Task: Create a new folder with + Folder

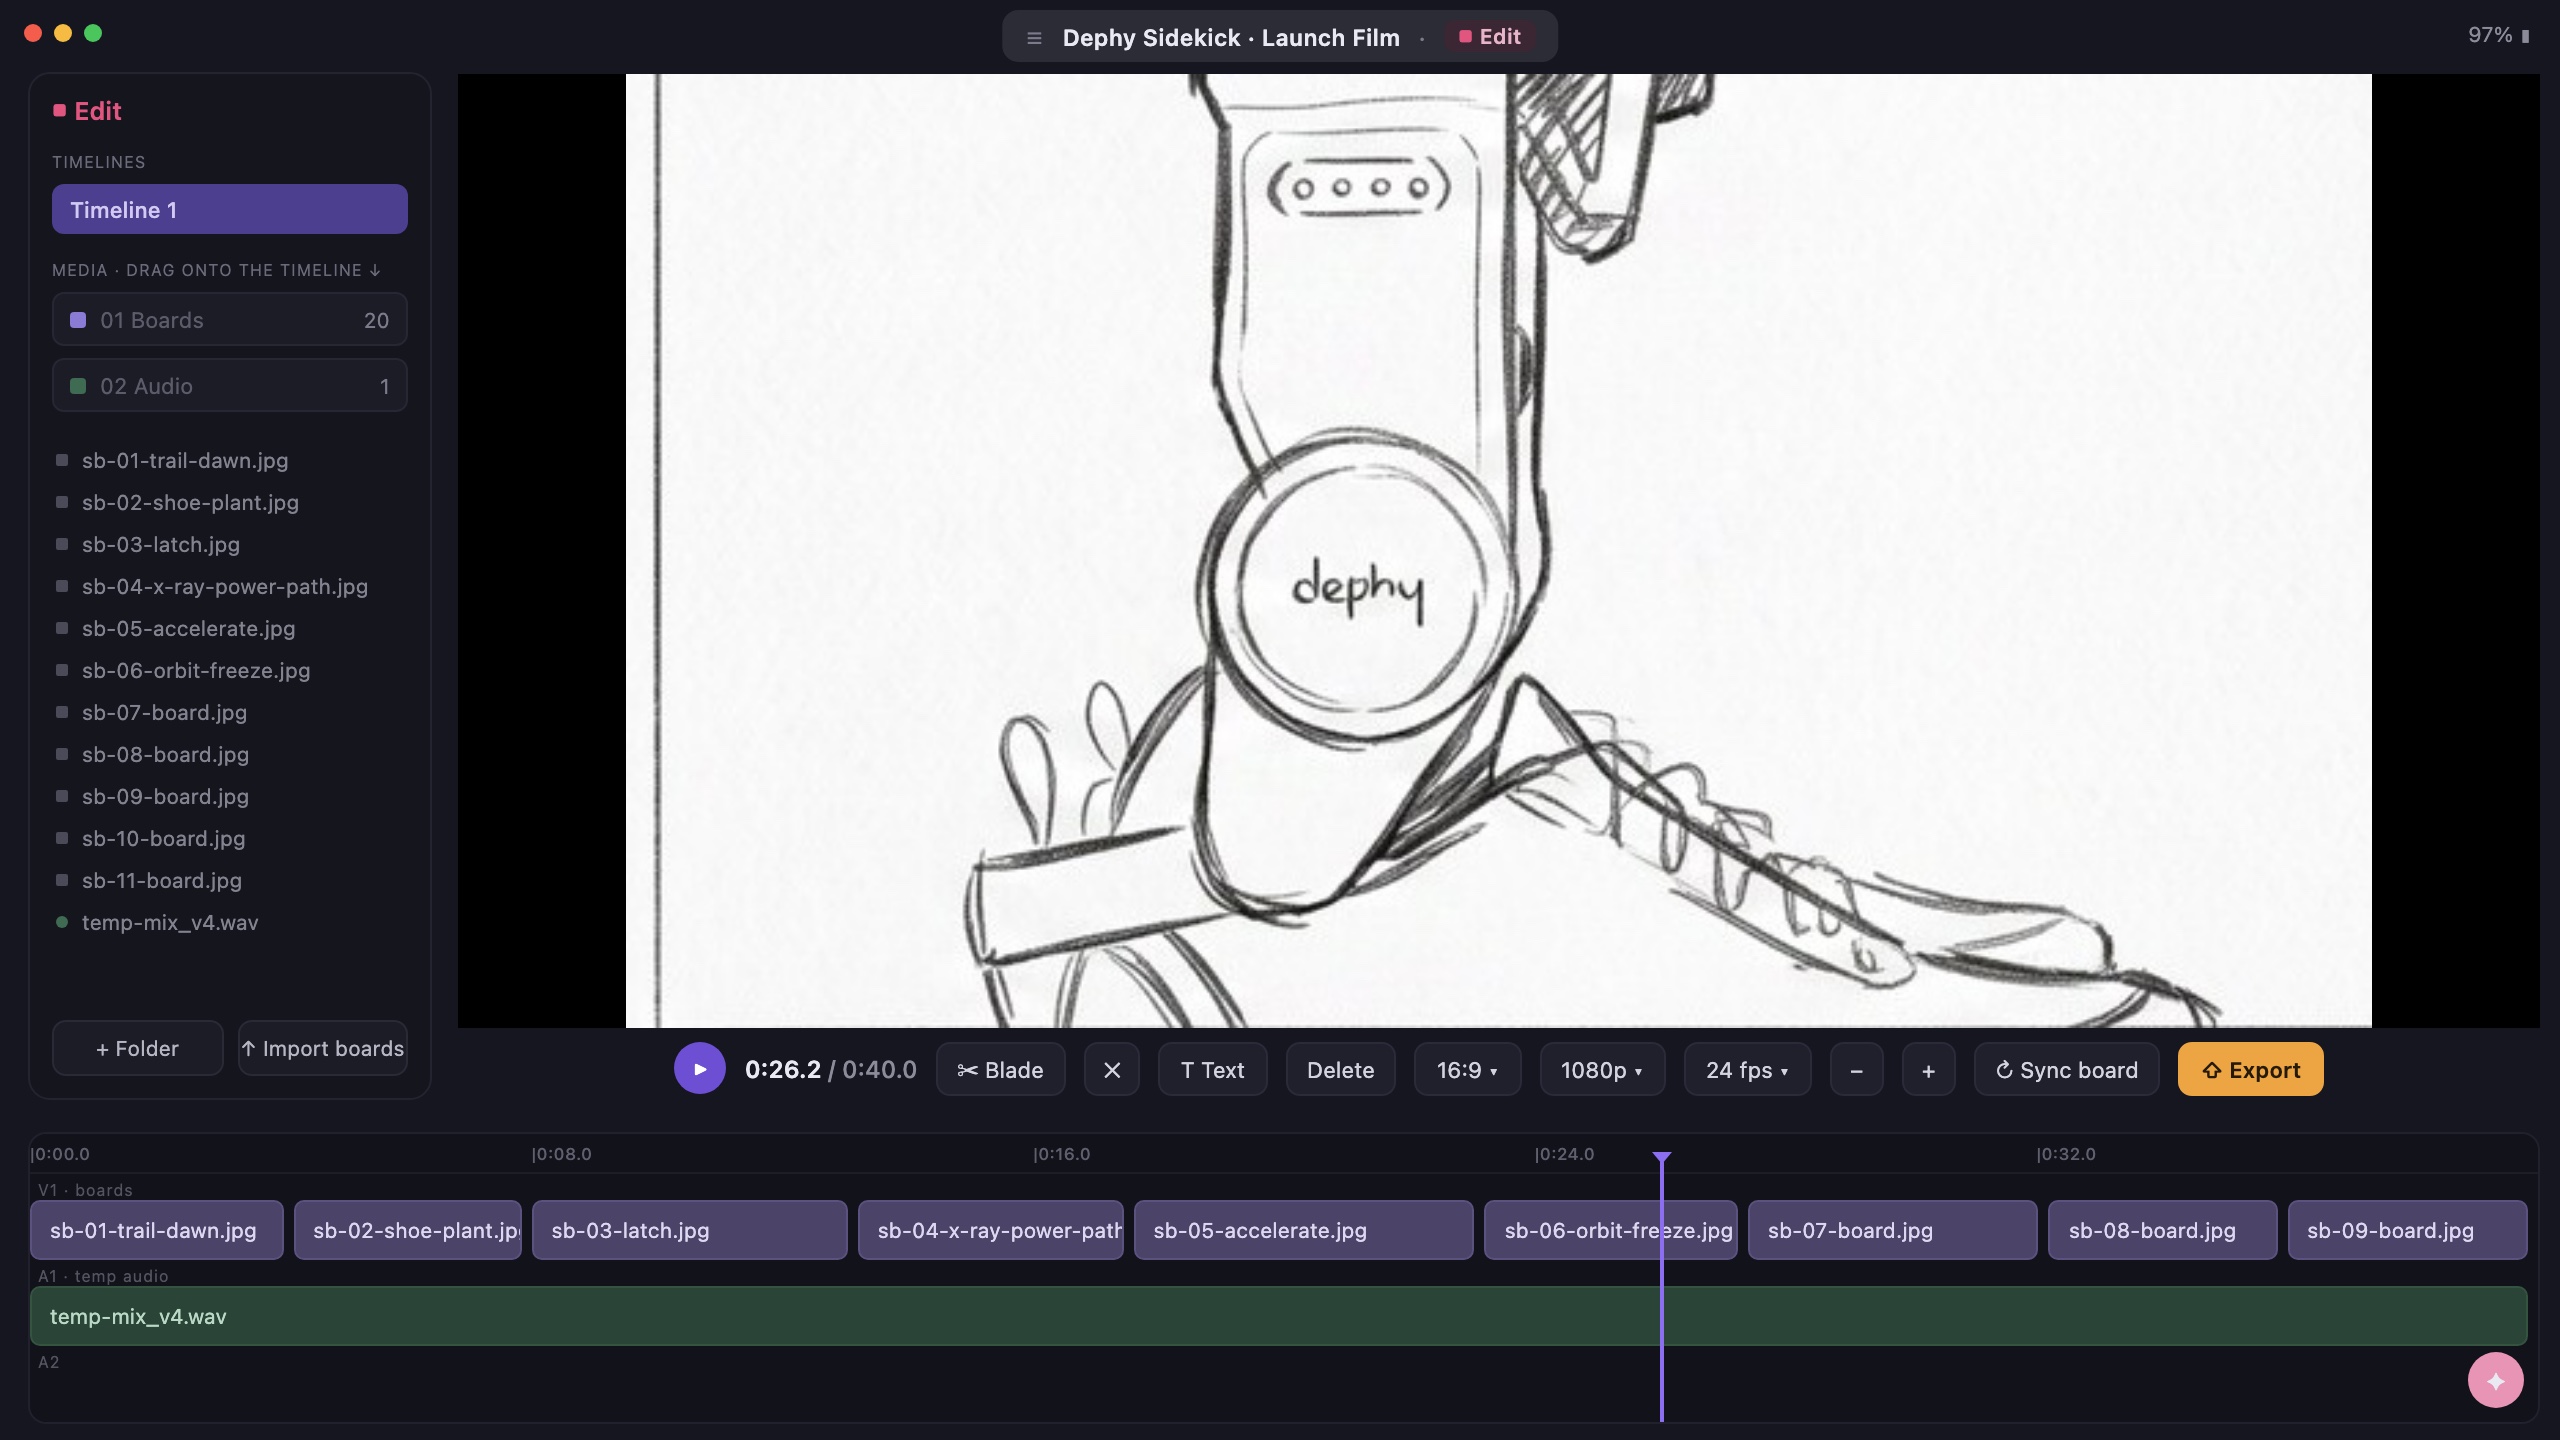Action: (x=137, y=1048)
